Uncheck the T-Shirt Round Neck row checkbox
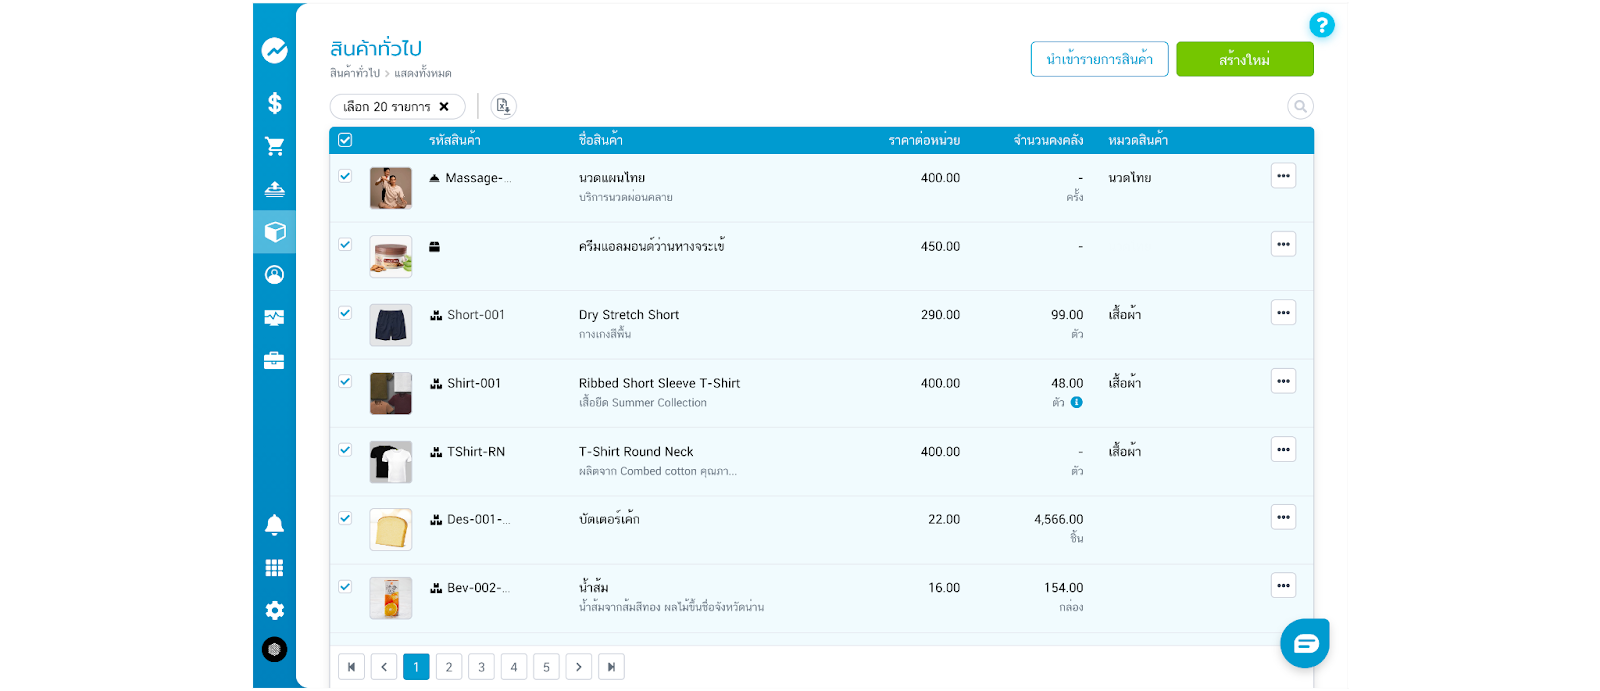 click(x=345, y=450)
